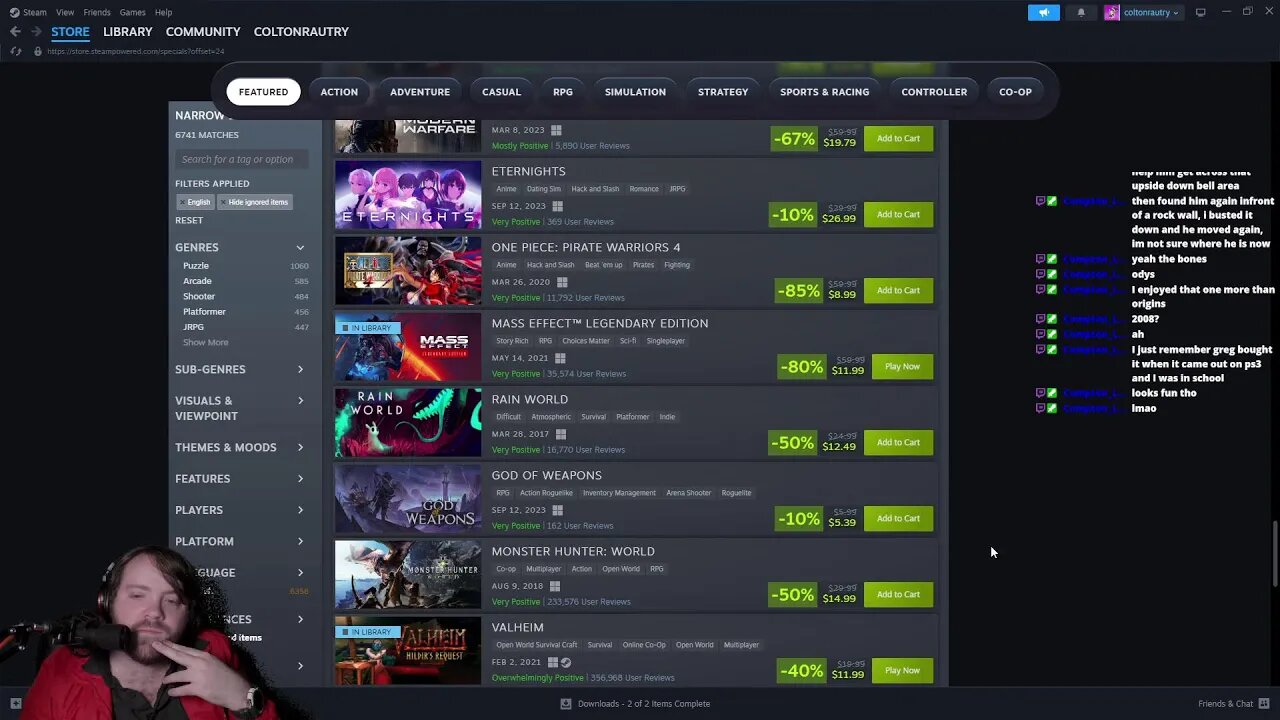Select the STRATEGY category pill
This screenshot has height=720, width=1280.
pos(723,92)
